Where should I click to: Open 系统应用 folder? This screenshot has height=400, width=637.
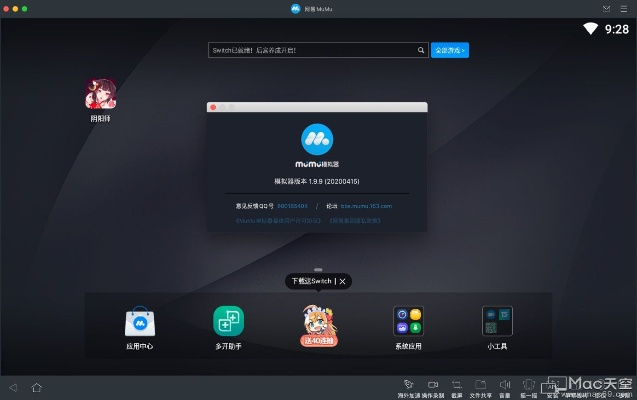pos(408,321)
